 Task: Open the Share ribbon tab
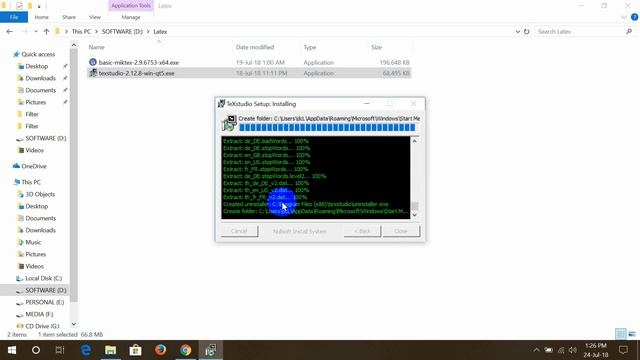point(69,17)
